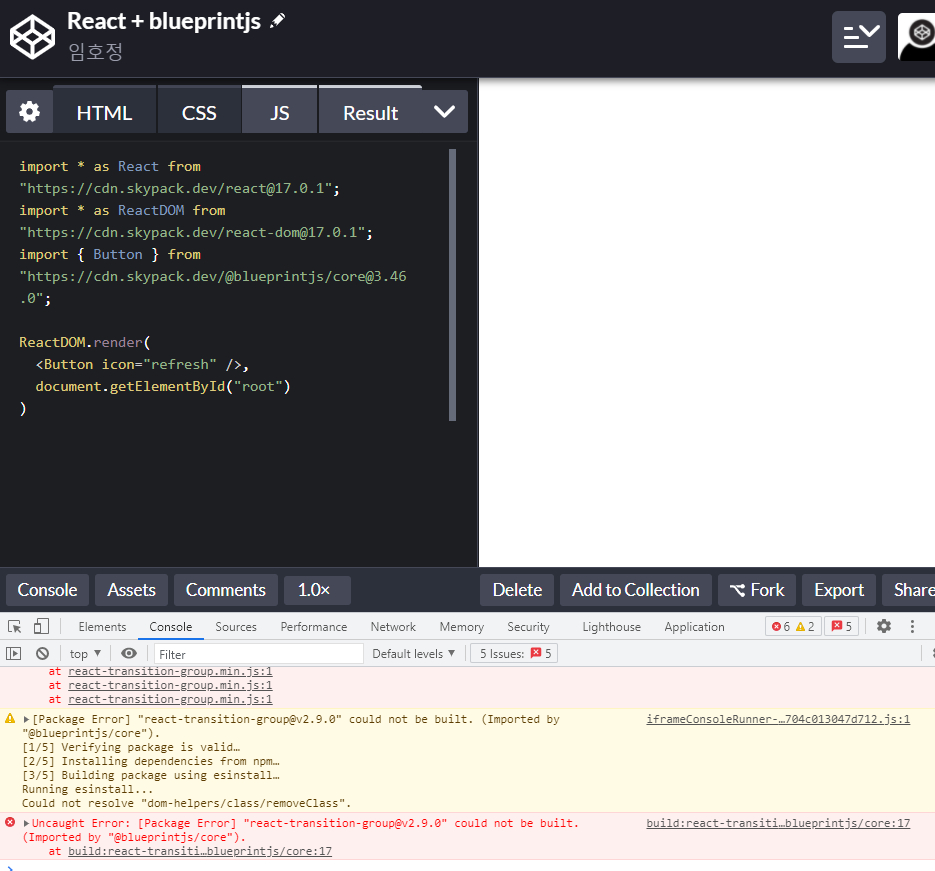Switch to the HTML editor tab
Viewport: 935px width, 871px height.
coord(104,113)
